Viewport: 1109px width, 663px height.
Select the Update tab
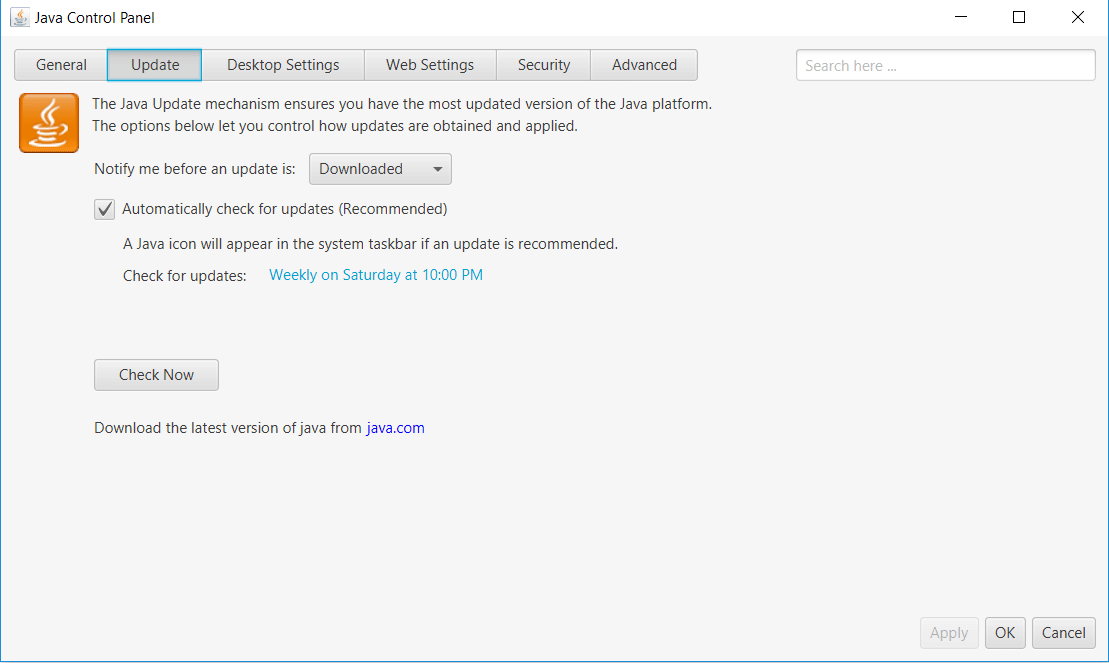[x=154, y=64]
